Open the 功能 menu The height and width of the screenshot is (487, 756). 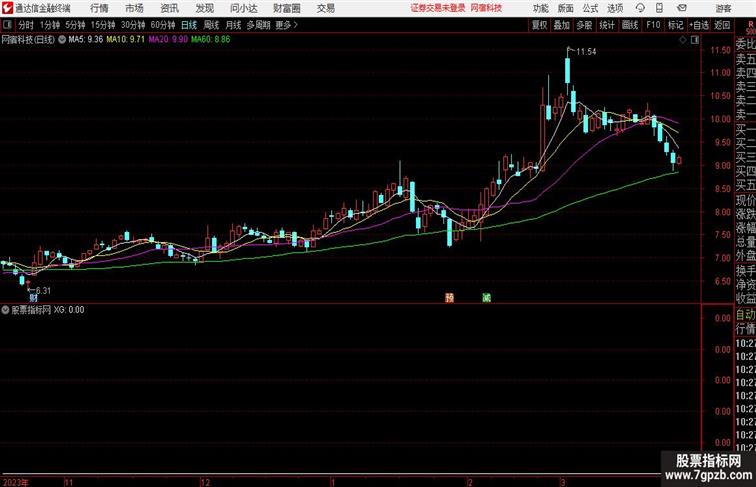click(540, 8)
